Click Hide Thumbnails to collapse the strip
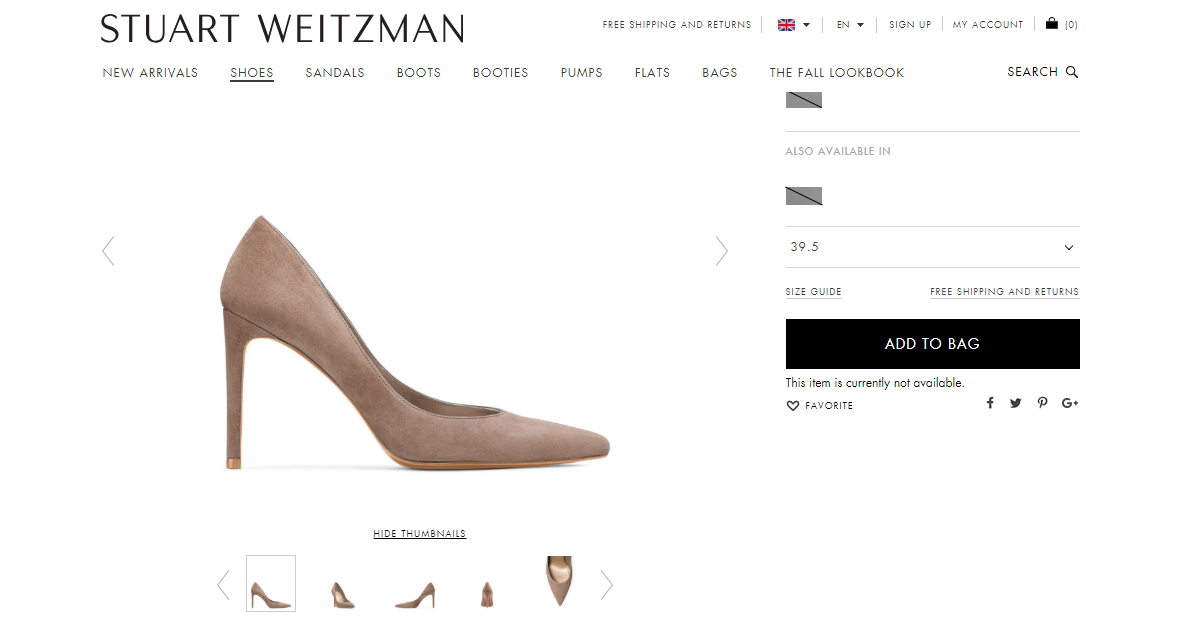The width and height of the screenshot is (1200, 630). point(419,533)
